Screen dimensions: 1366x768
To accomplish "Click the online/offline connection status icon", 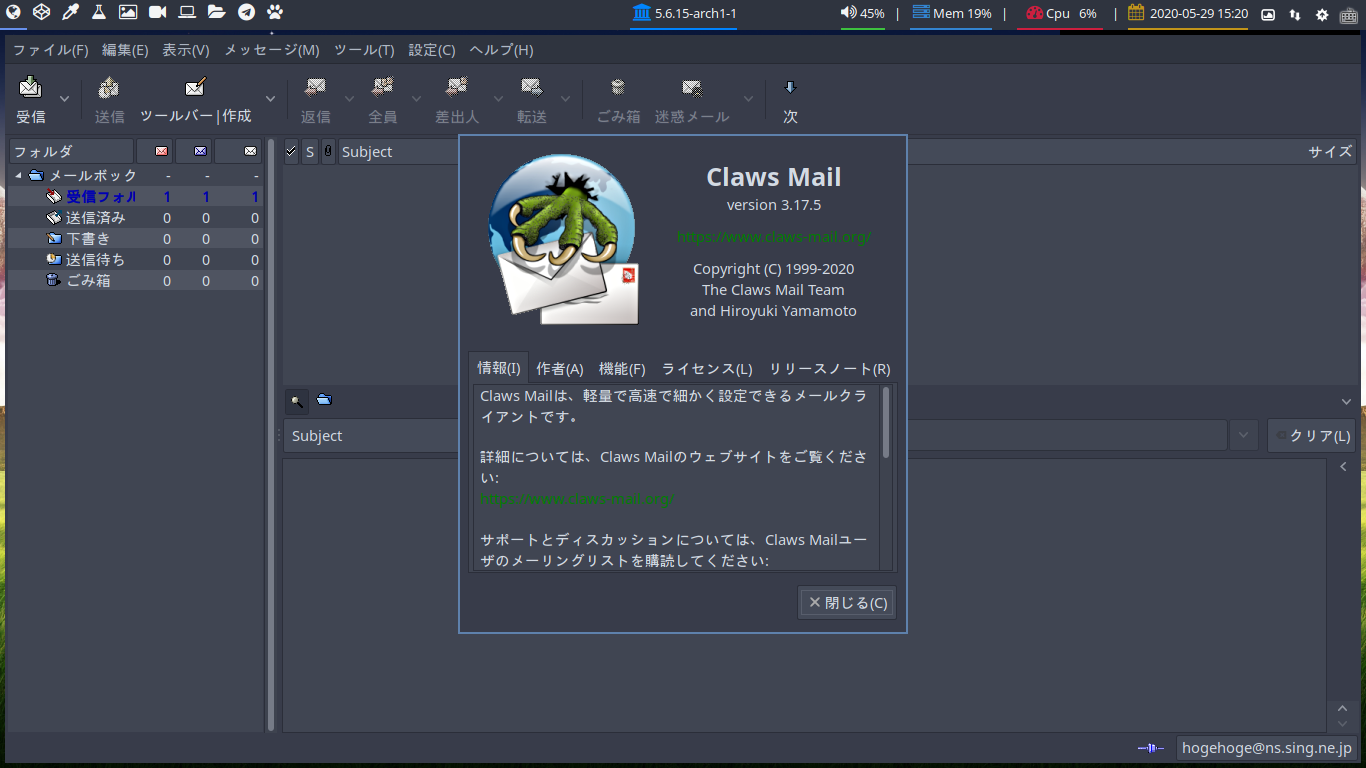I will click(1151, 748).
